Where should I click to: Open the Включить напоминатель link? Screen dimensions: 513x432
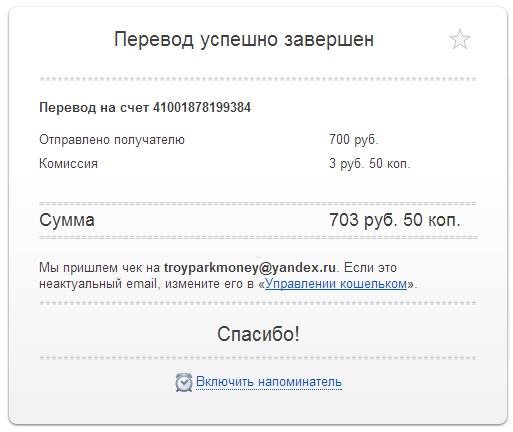point(269,382)
